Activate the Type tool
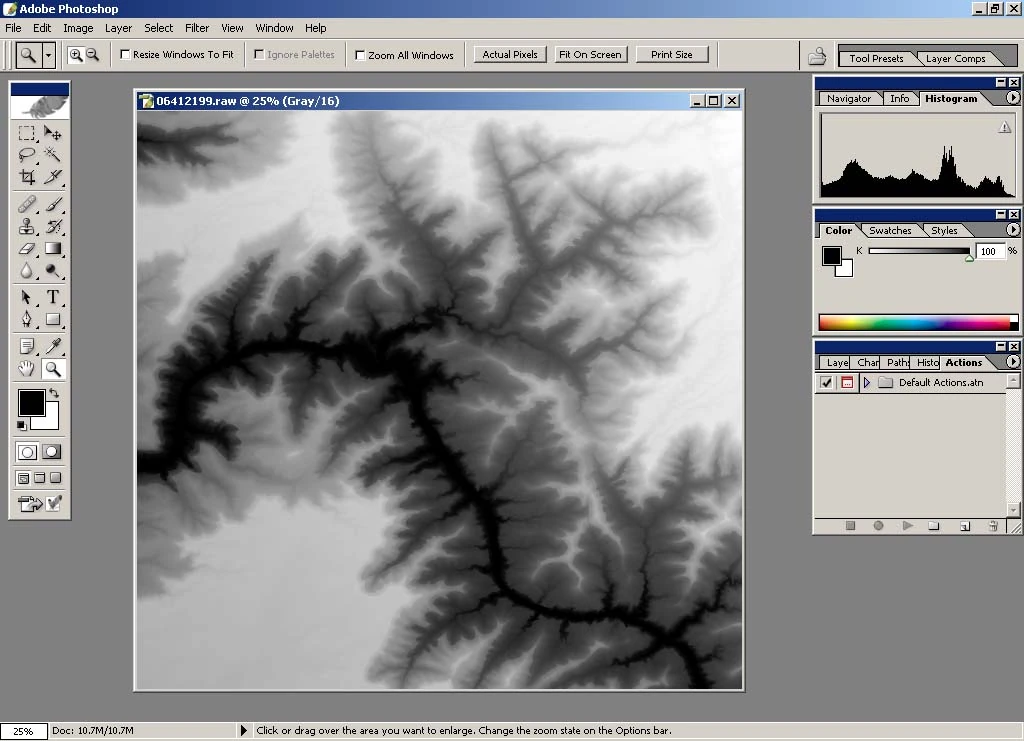This screenshot has width=1024, height=741. [53, 297]
